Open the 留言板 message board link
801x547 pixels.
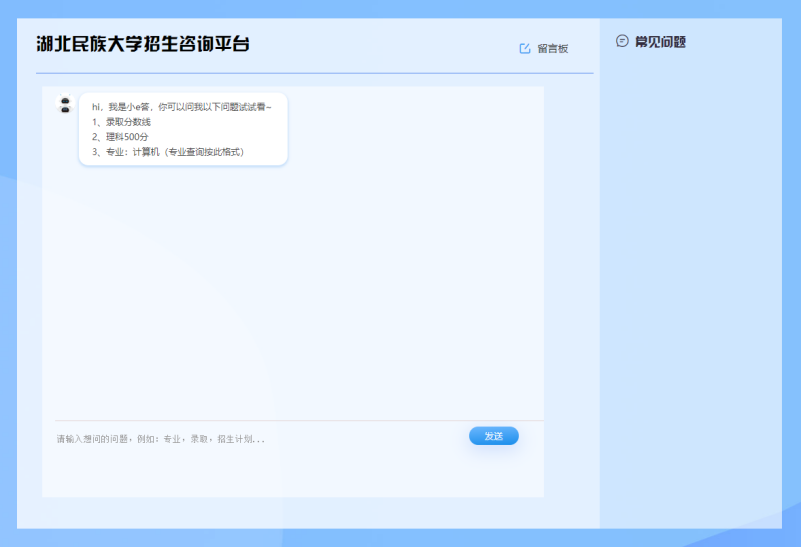point(552,48)
